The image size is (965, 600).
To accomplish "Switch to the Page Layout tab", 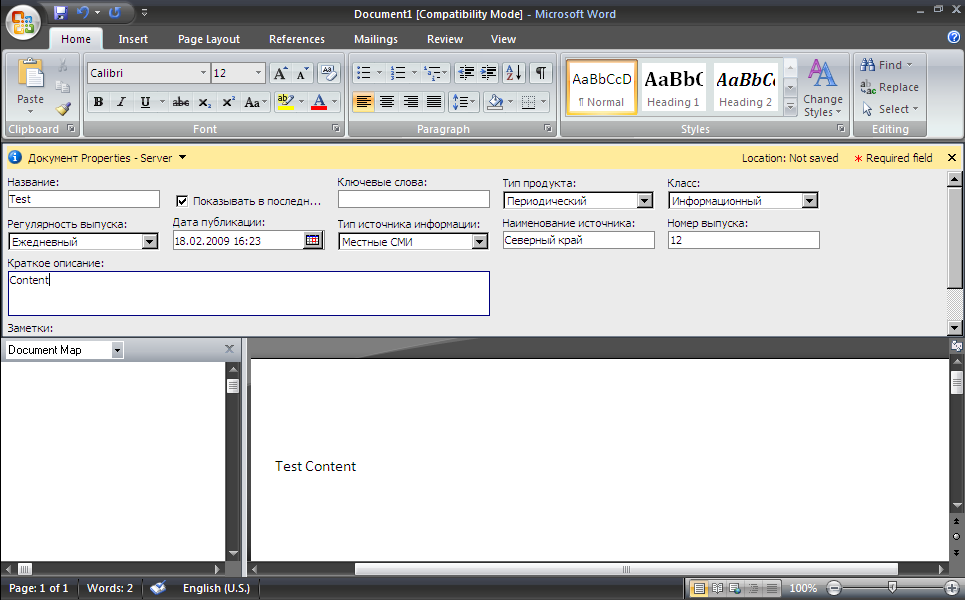I will [209, 39].
